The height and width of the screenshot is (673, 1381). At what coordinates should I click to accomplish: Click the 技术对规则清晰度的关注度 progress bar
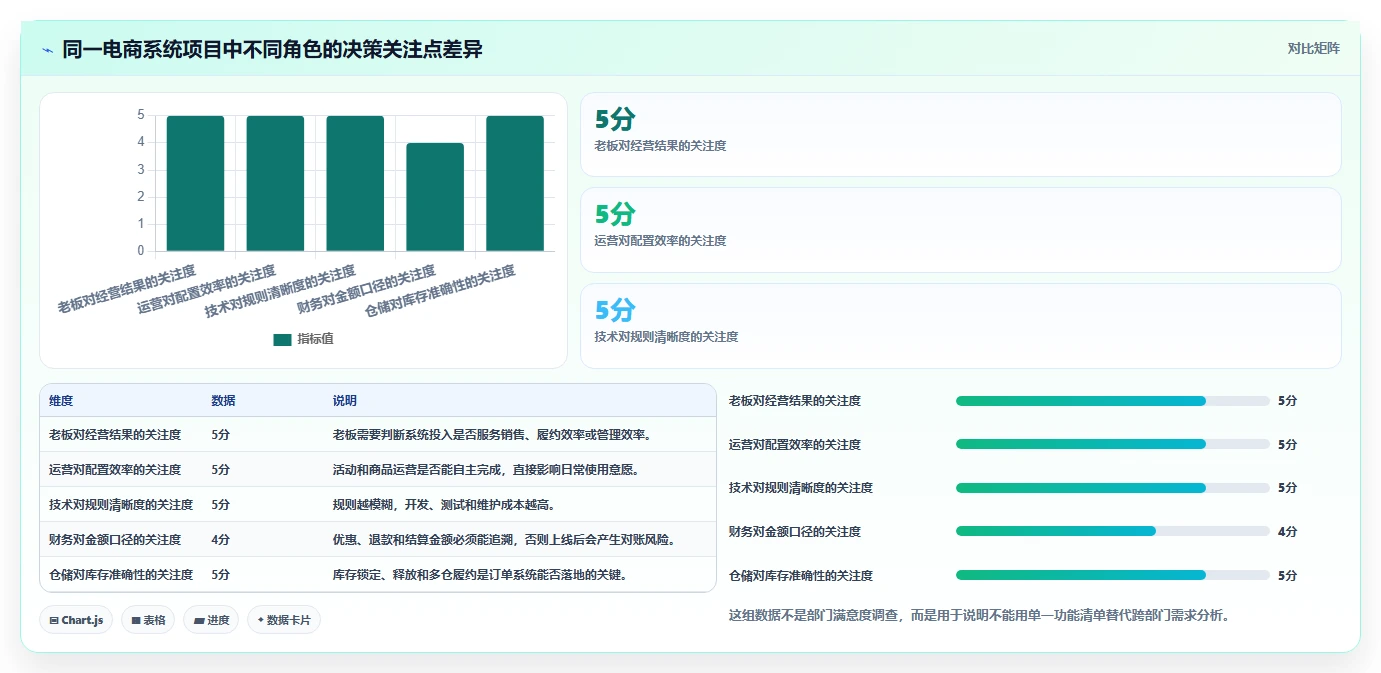click(1112, 488)
